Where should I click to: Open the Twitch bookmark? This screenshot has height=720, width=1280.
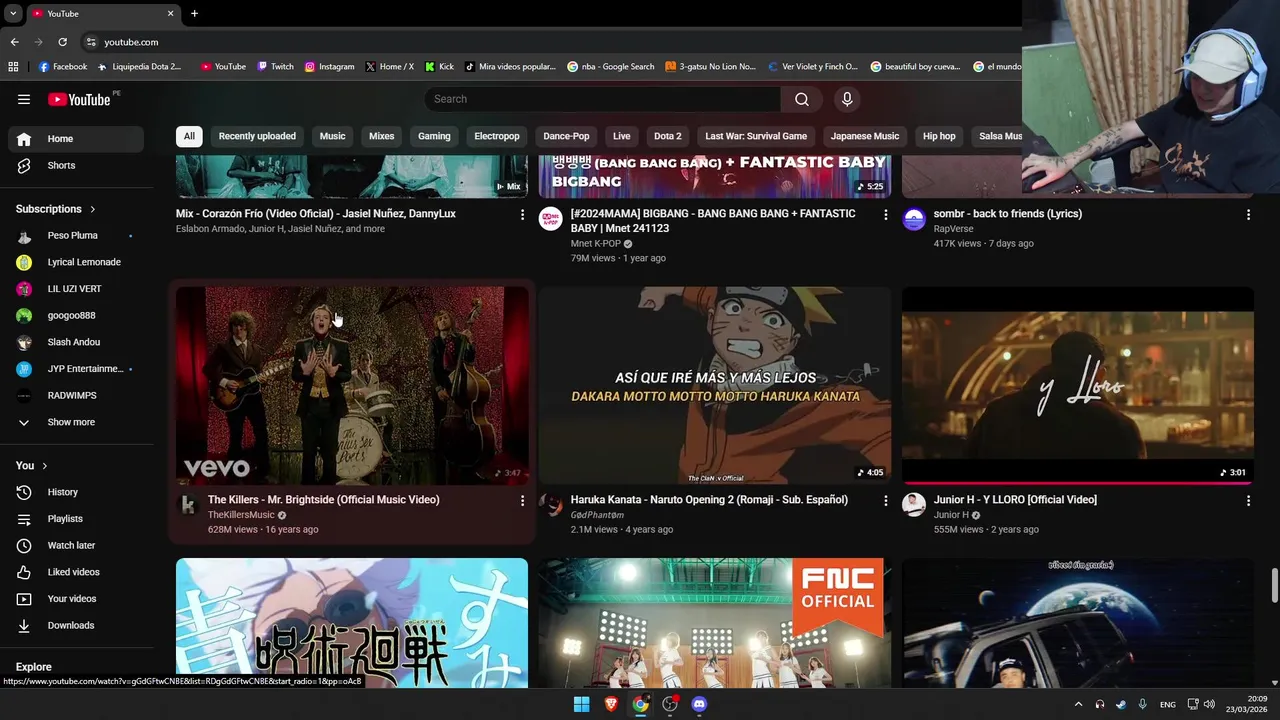(275, 67)
